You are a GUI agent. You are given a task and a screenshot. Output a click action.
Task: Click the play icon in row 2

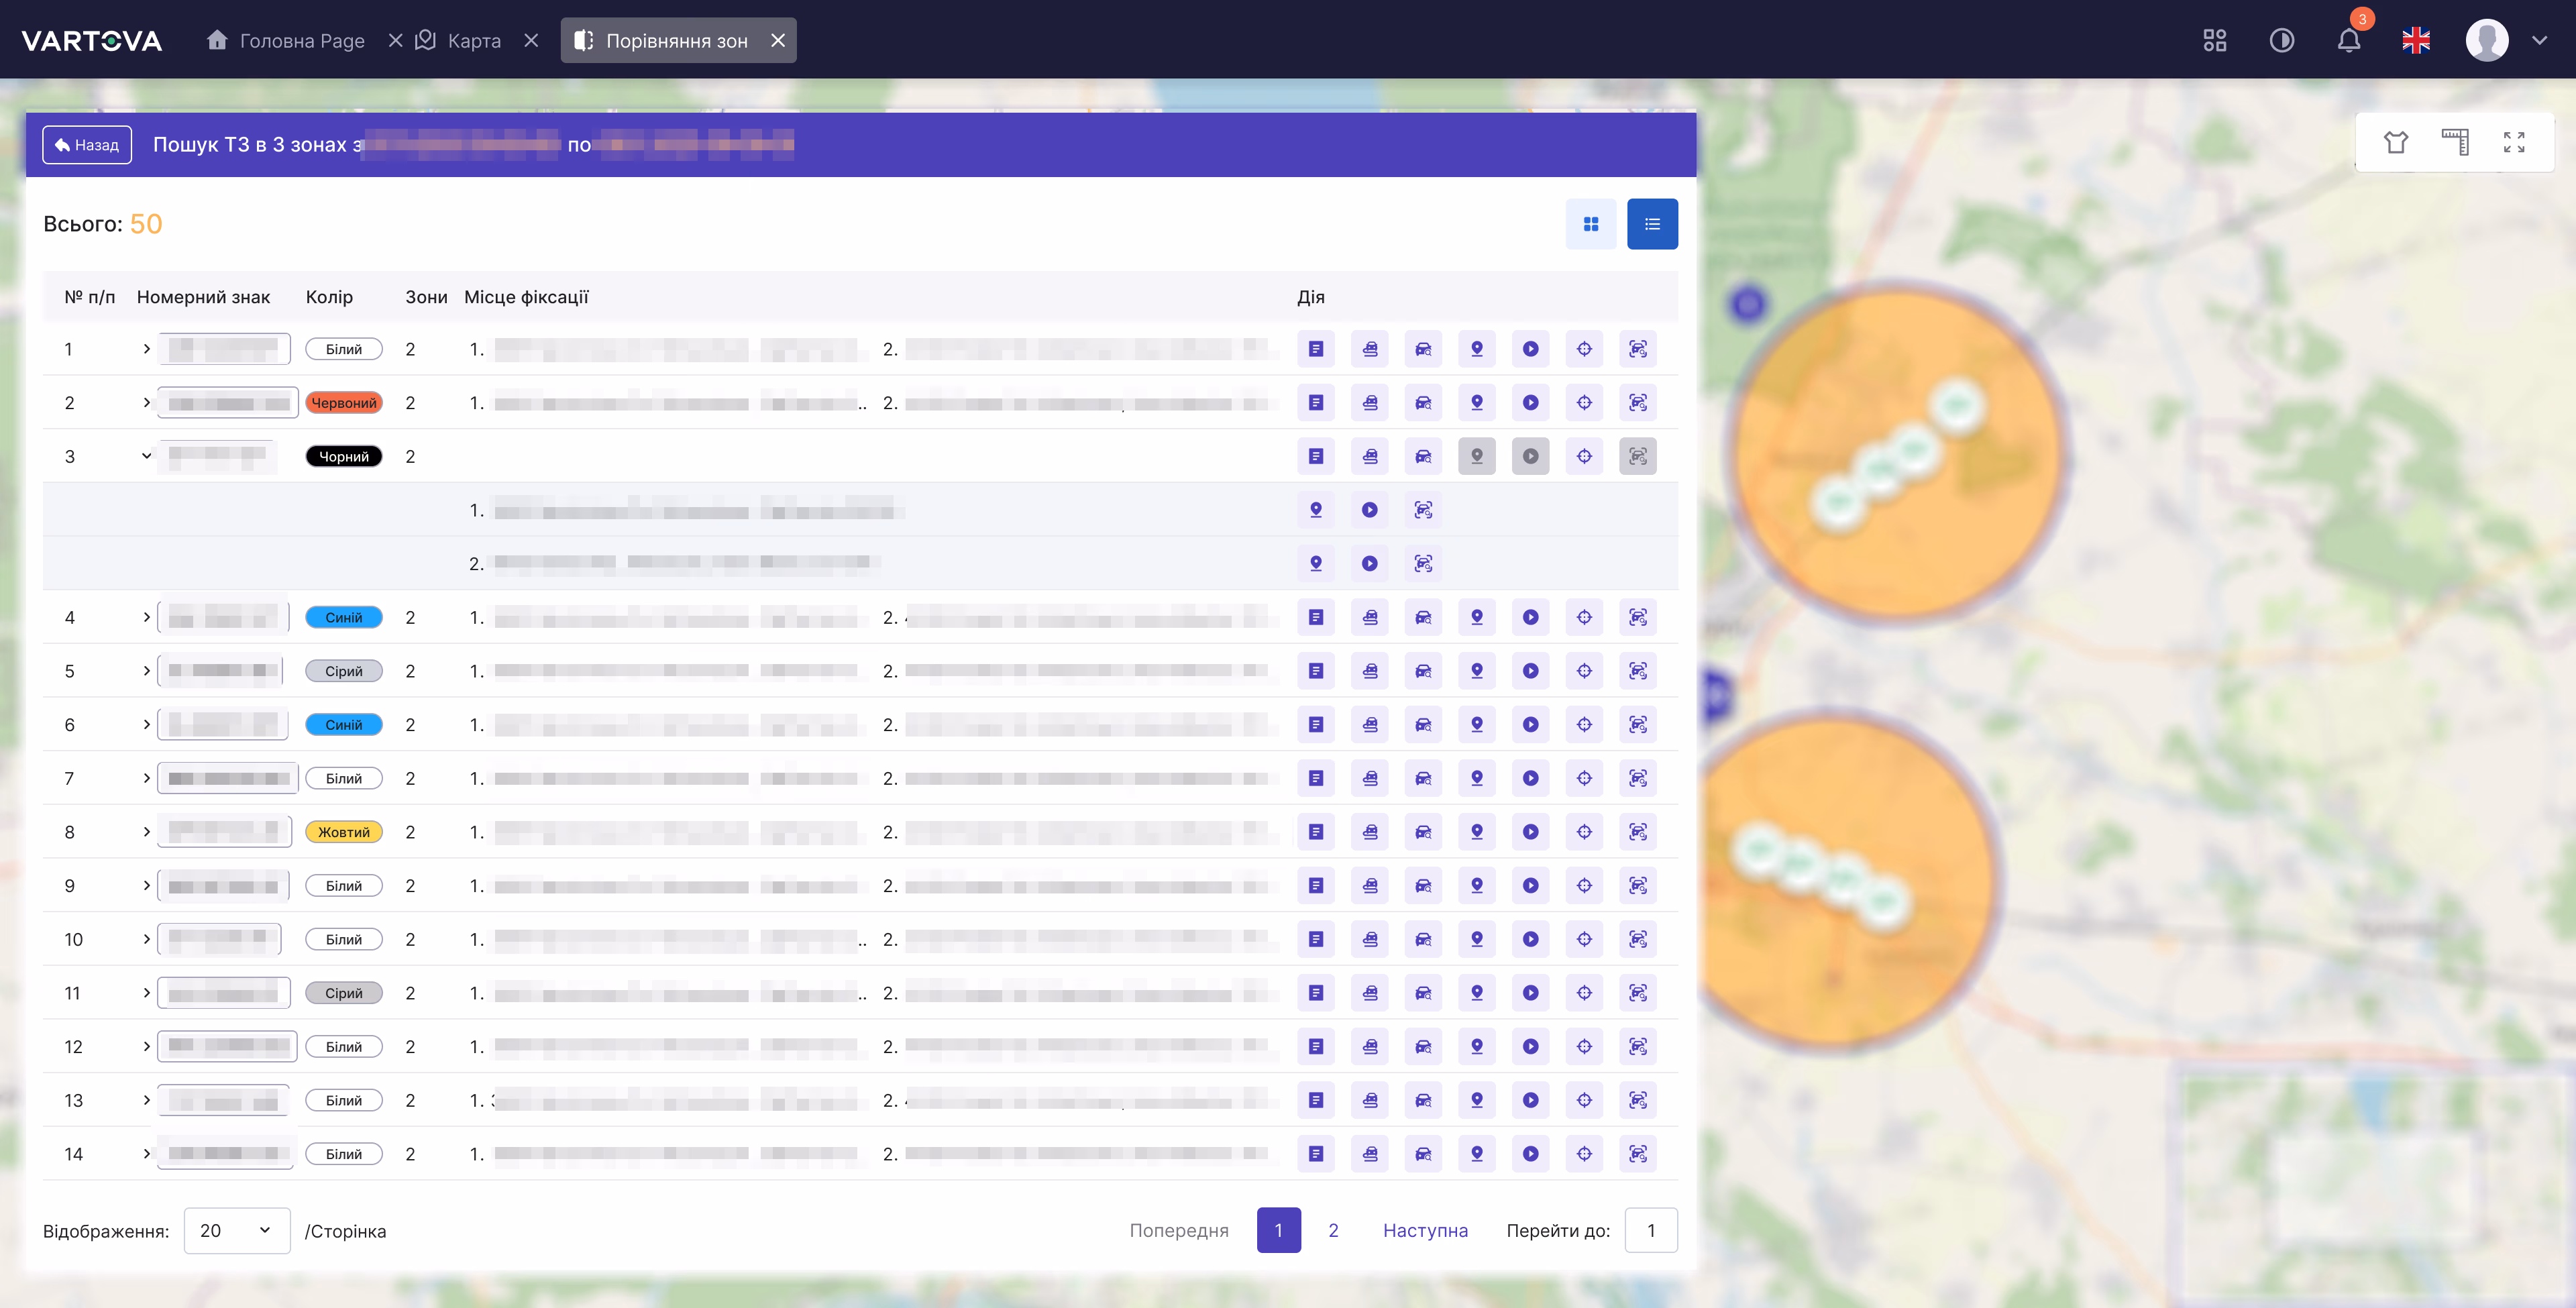tap(1530, 403)
